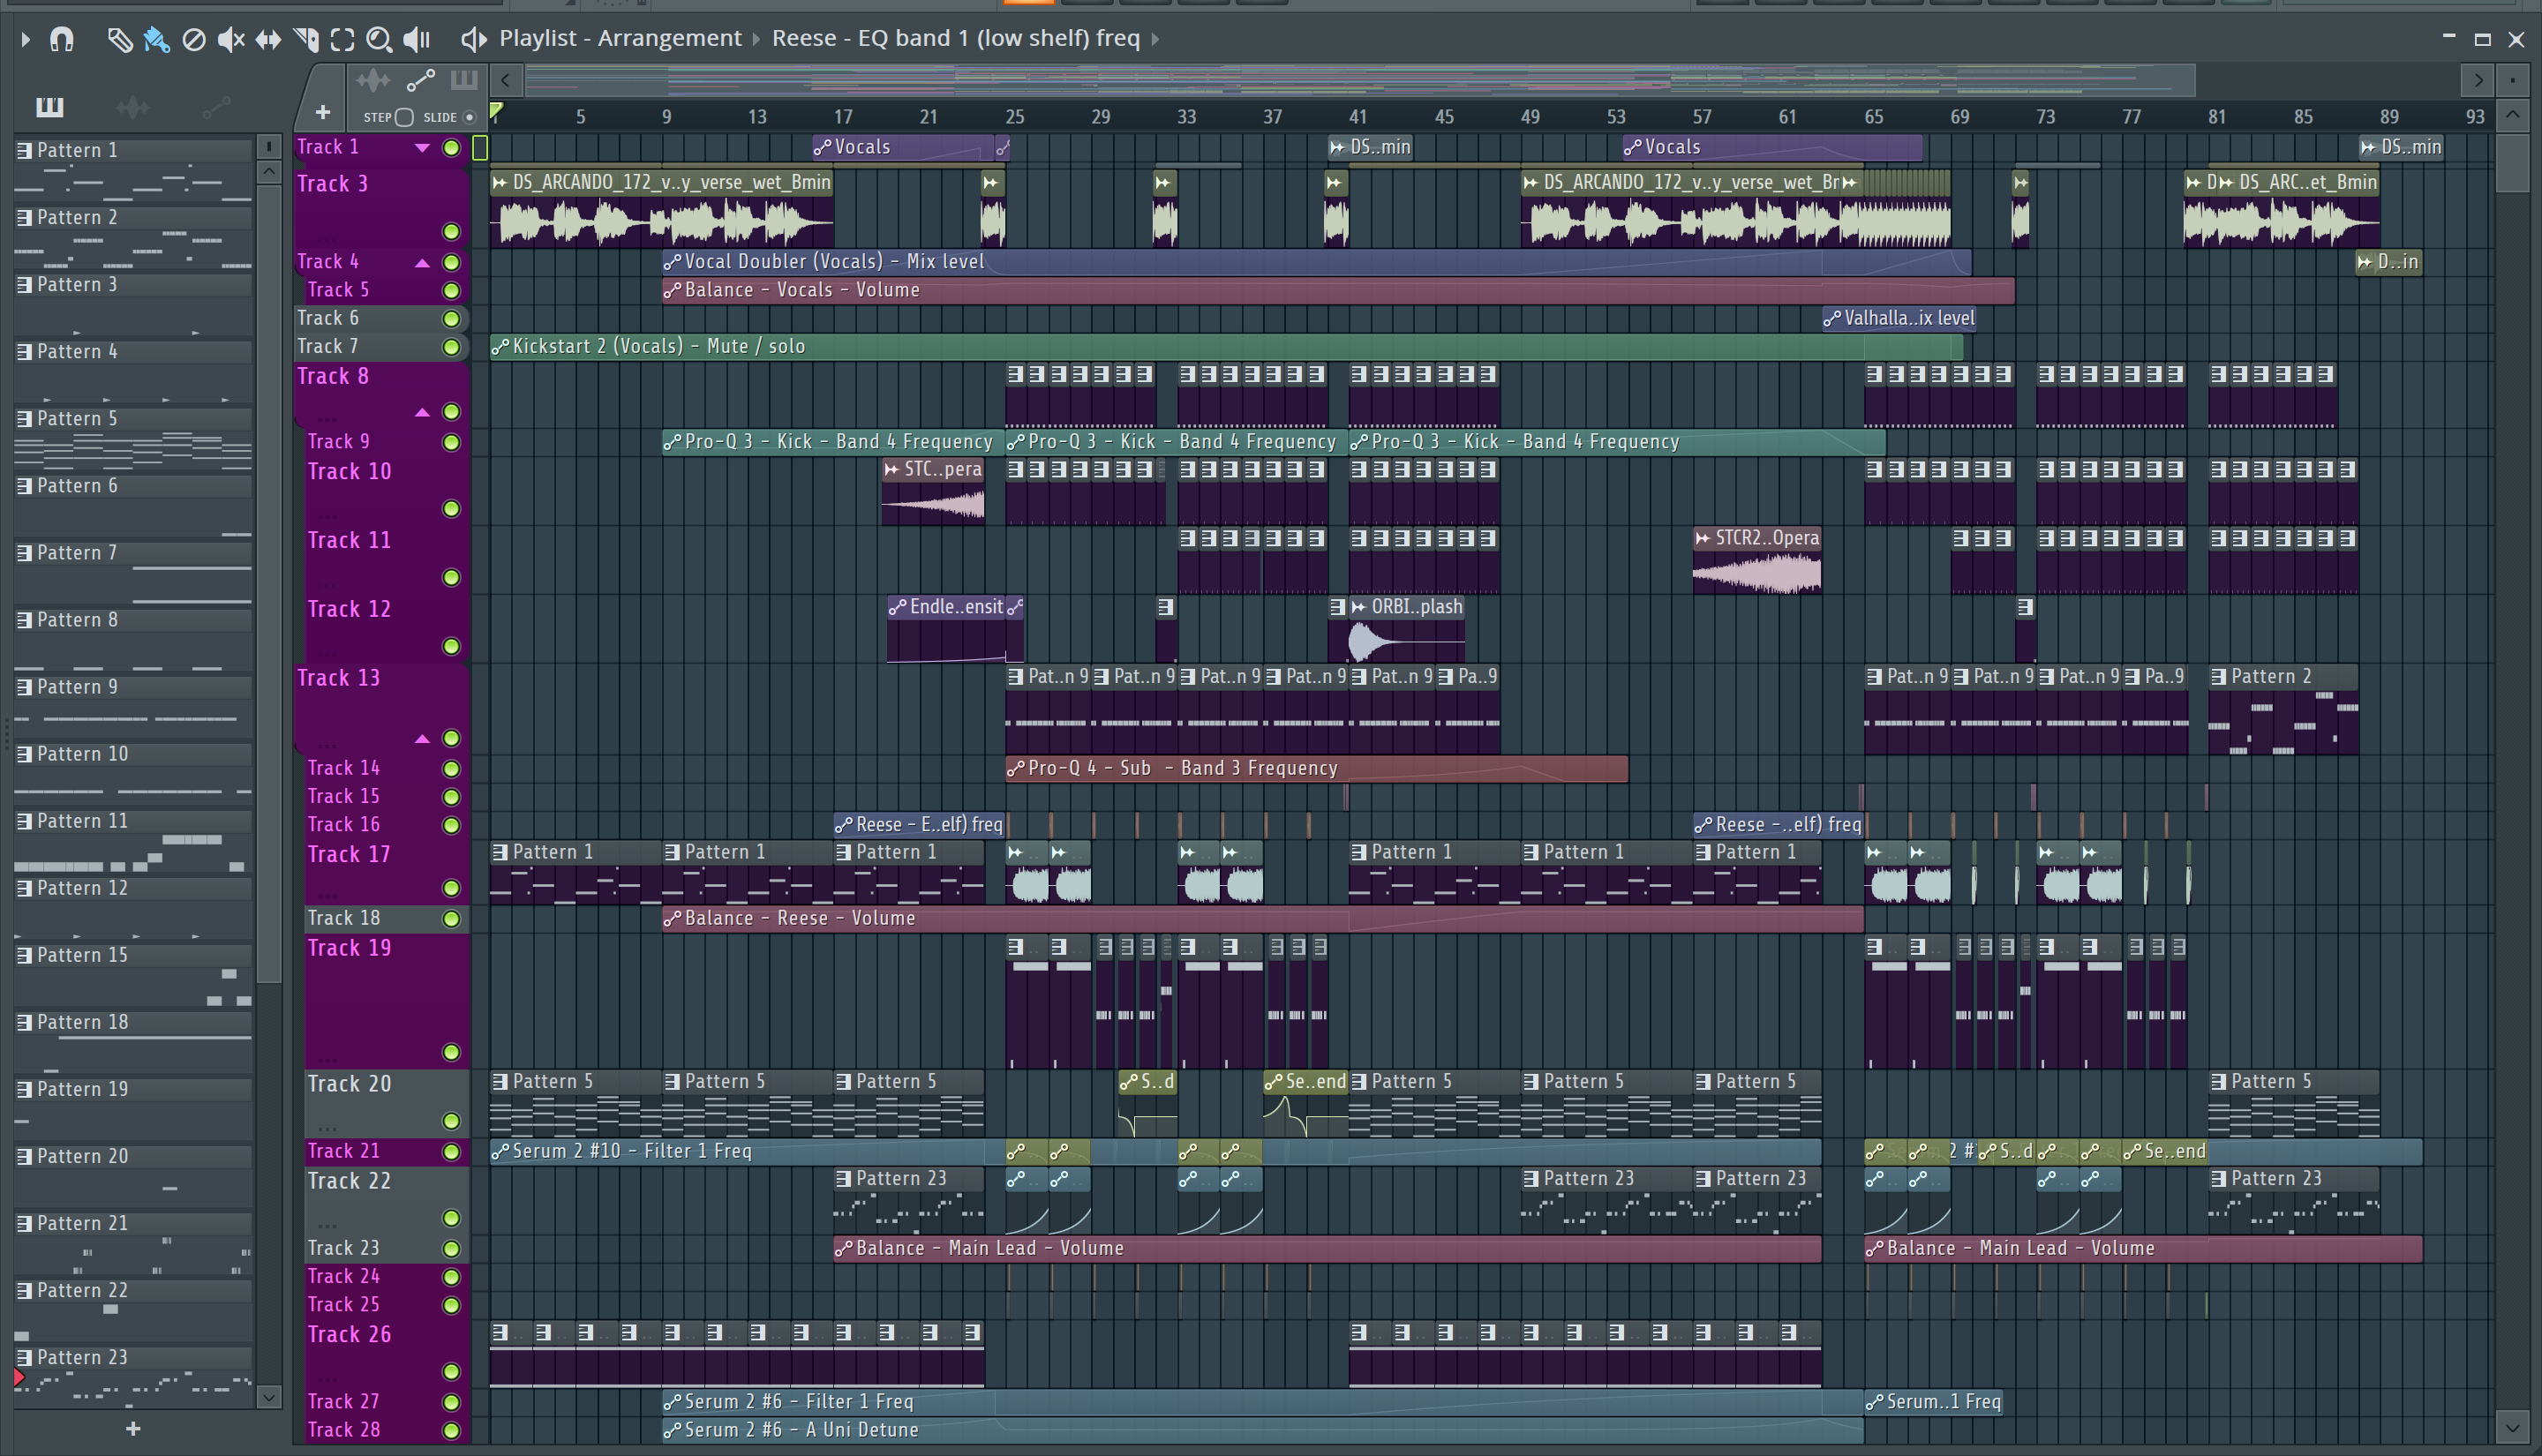Screen dimensions: 2542x1456
Task: Click the playlist vertical scrollbar thumb
Action: [x=2512, y=163]
